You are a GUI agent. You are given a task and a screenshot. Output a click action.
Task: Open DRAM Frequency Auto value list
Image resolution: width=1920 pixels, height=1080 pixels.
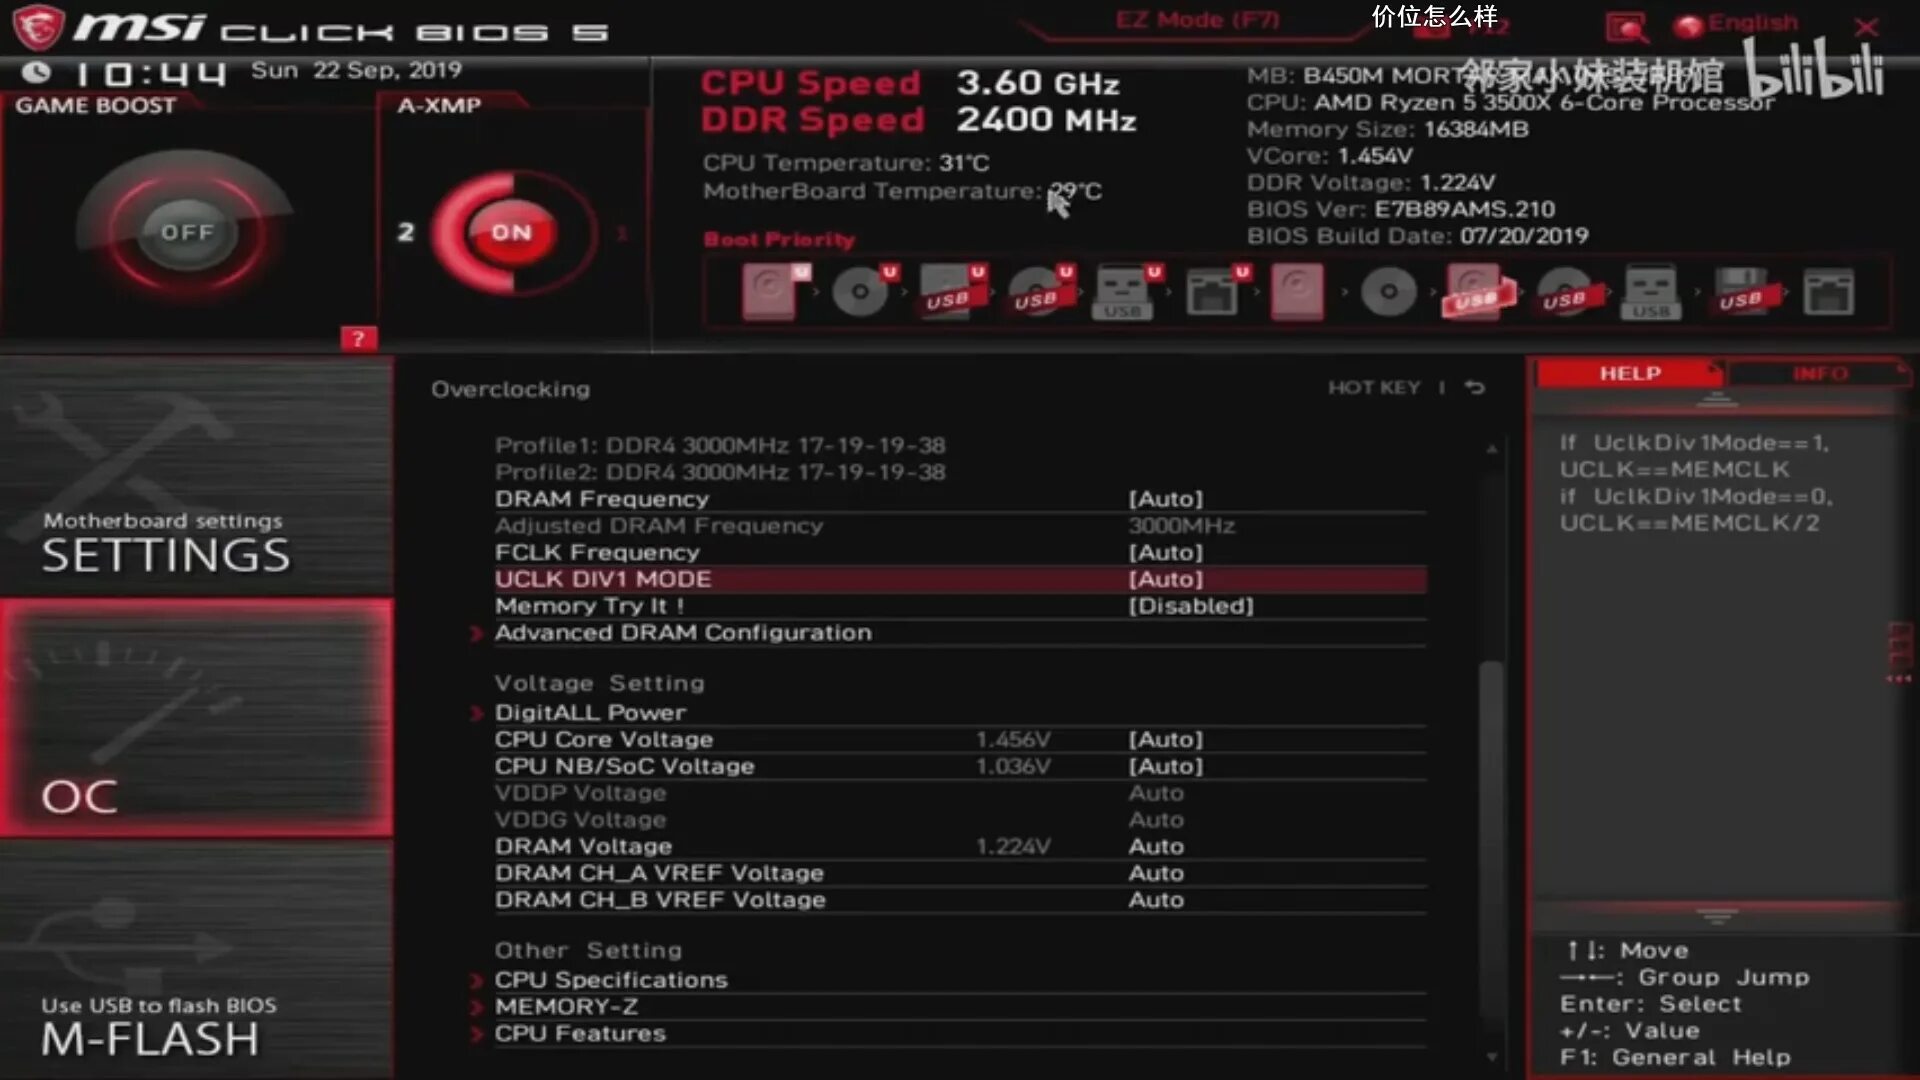pyautogui.click(x=1166, y=498)
